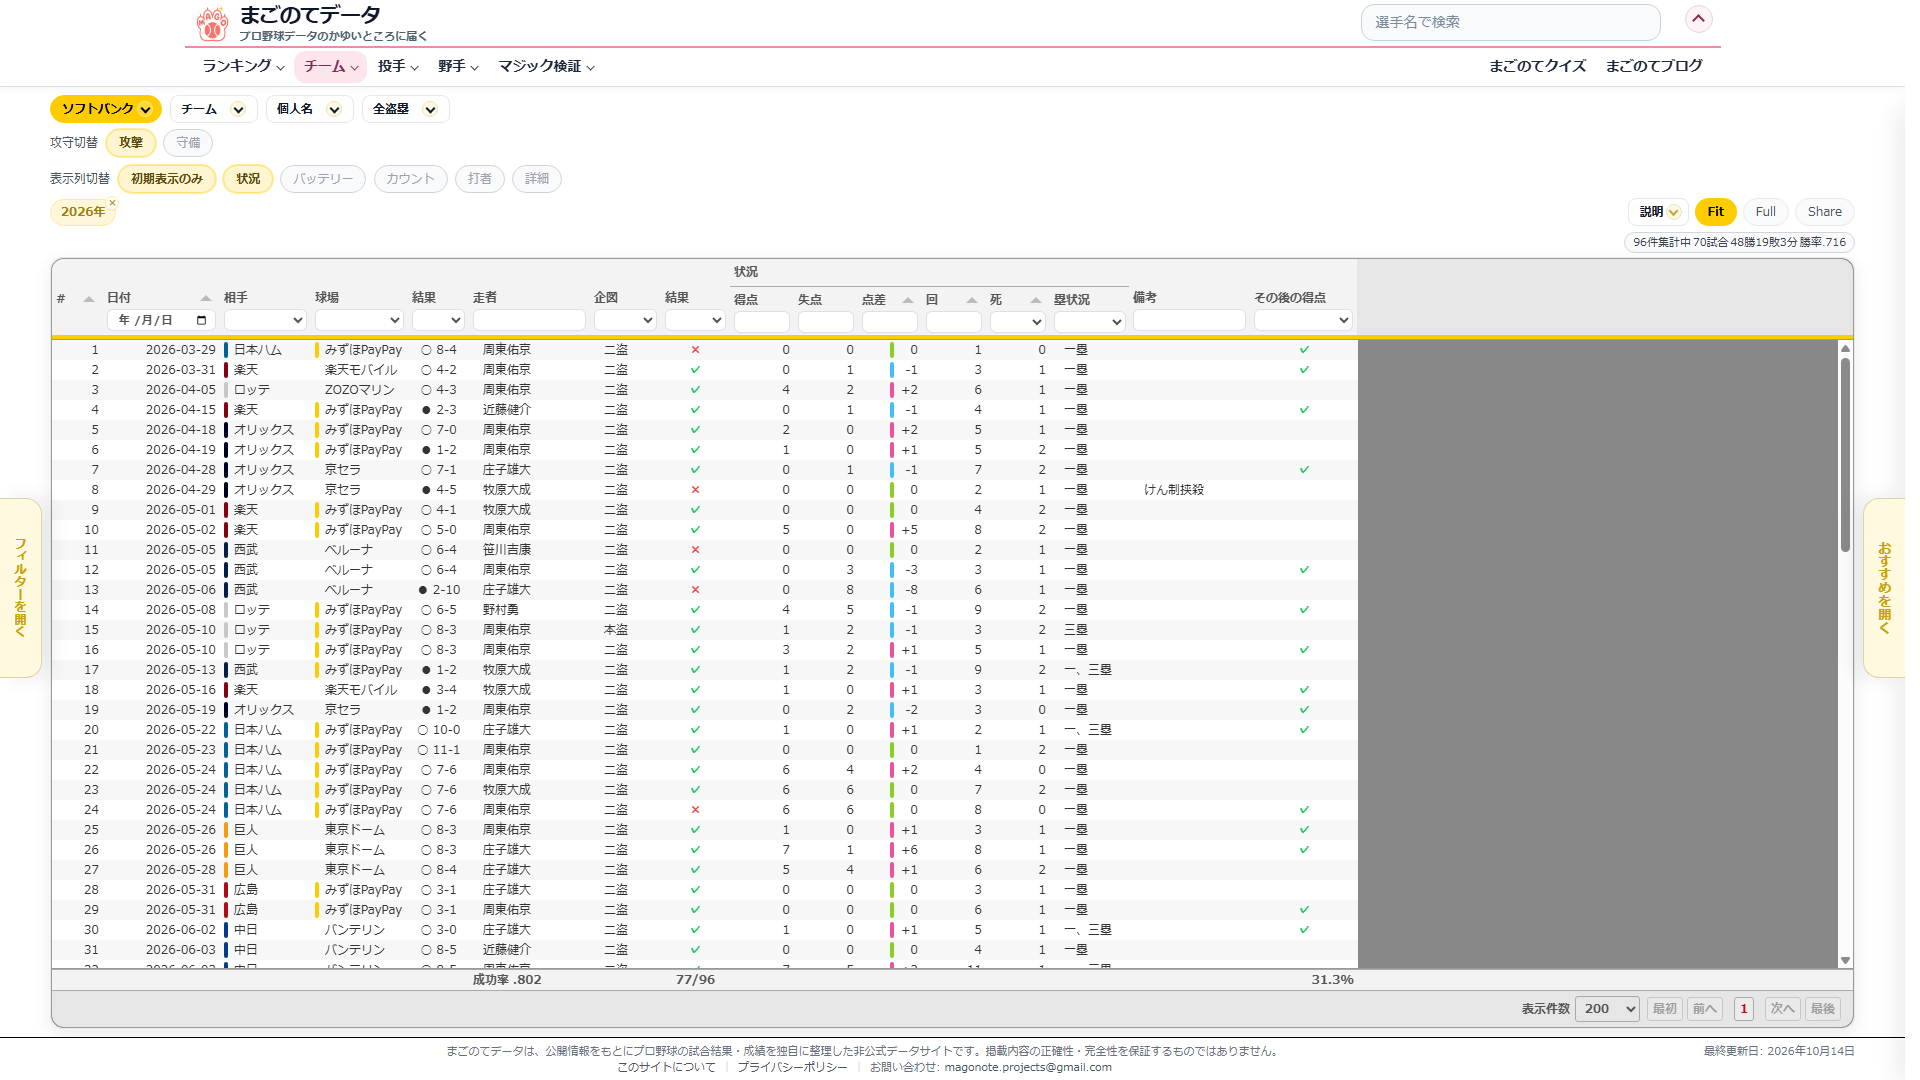The height and width of the screenshot is (1080, 1920).
Task: Open the ソフトバンク team dropdown
Action: pyautogui.click(x=106, y=109)
